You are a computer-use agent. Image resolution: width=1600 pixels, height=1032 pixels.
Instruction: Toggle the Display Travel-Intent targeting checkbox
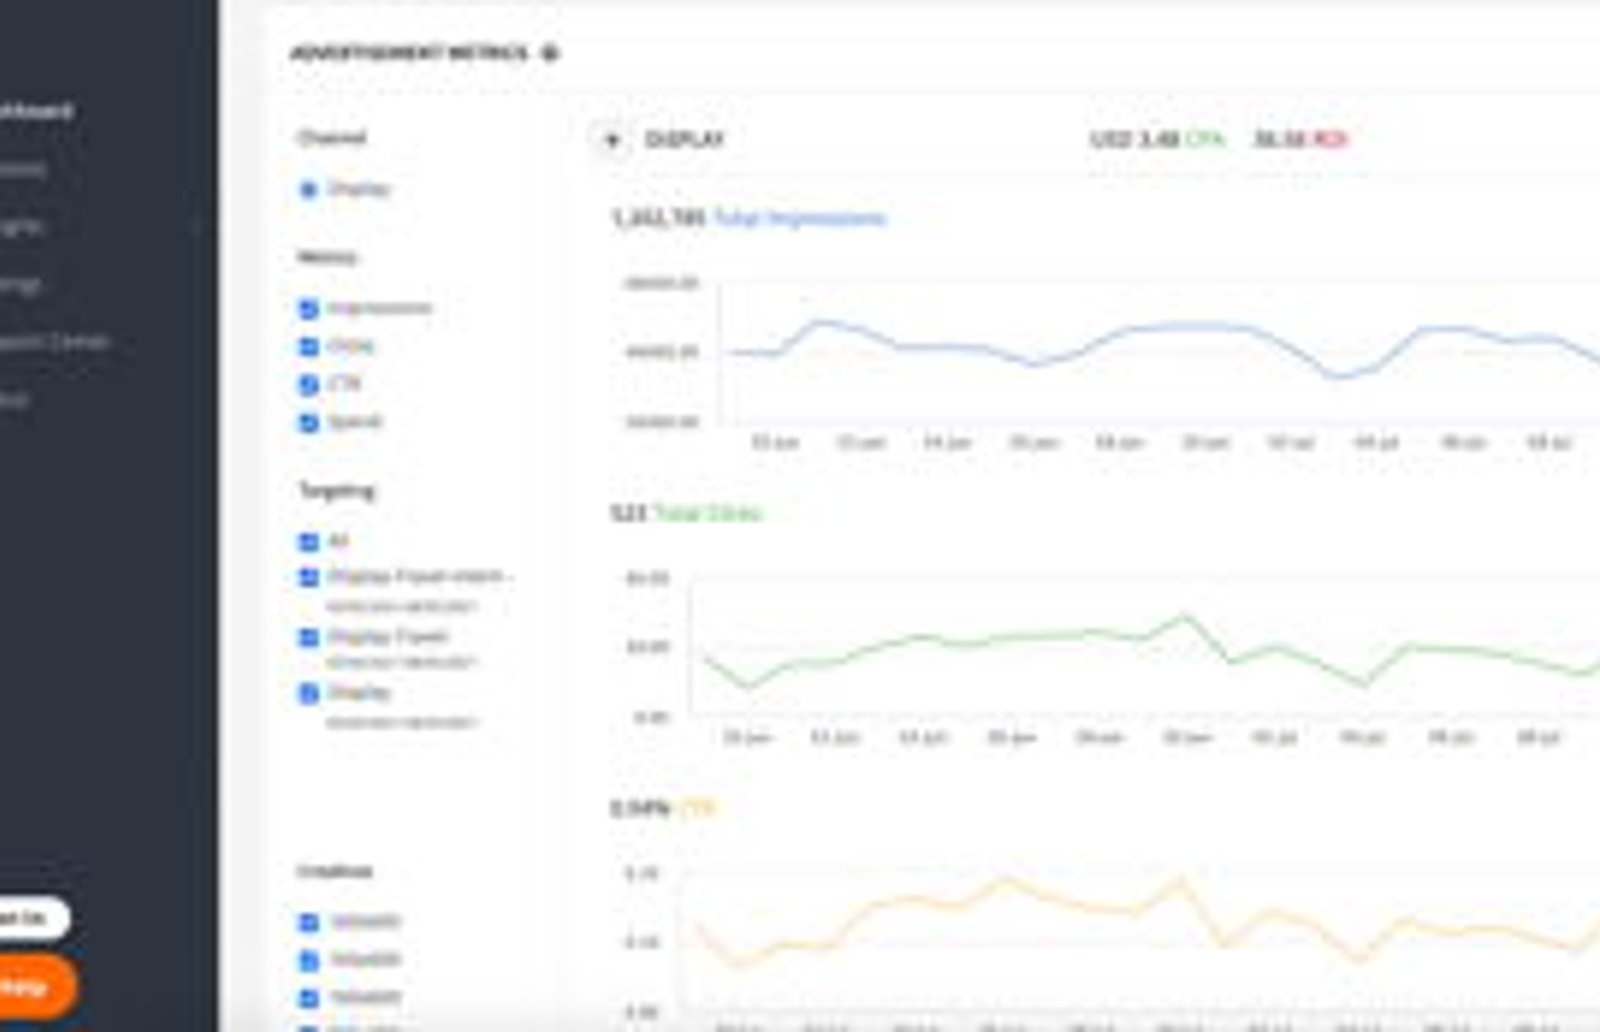(x=308, y=577)
